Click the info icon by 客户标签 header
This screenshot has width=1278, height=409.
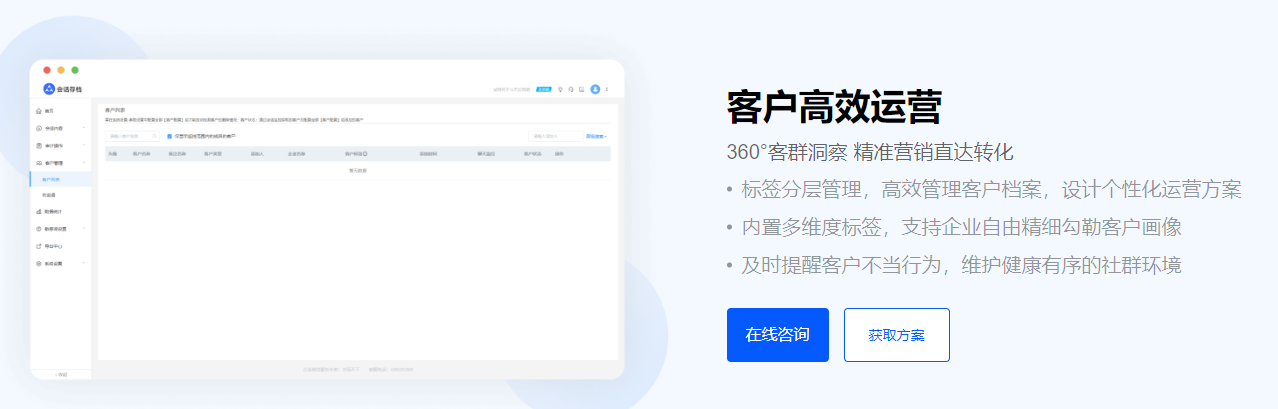[x=365, y=154]
